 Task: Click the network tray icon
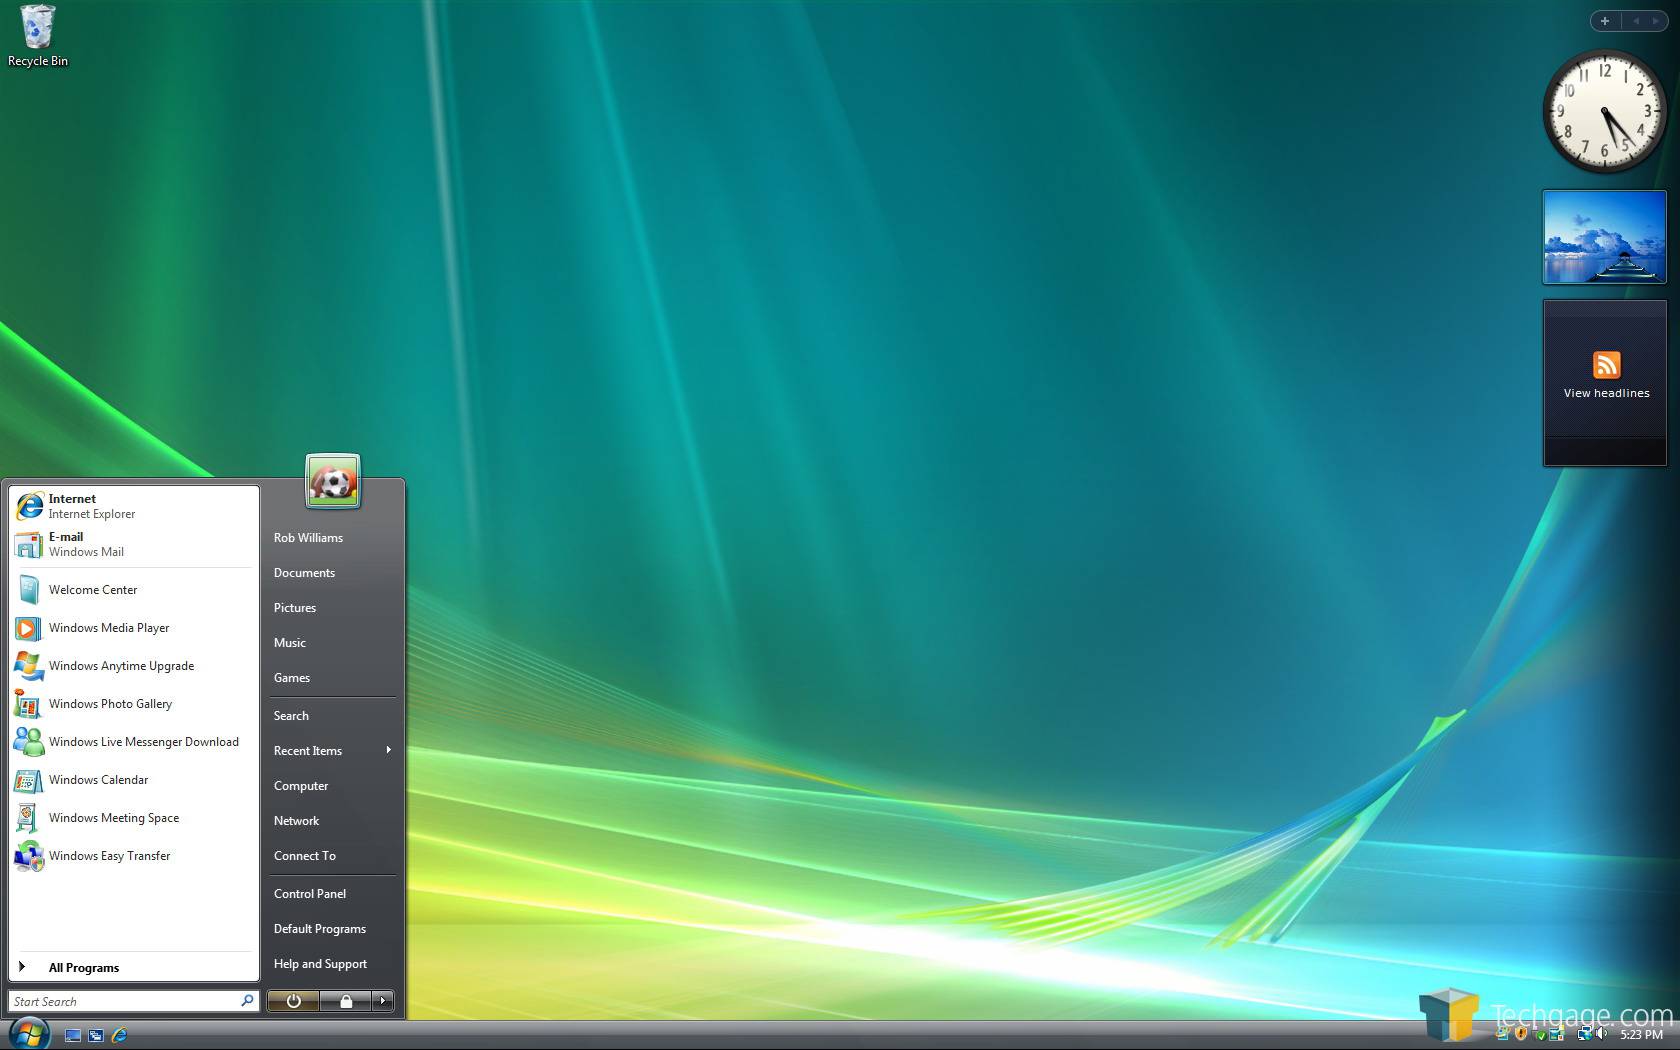1585,1034
